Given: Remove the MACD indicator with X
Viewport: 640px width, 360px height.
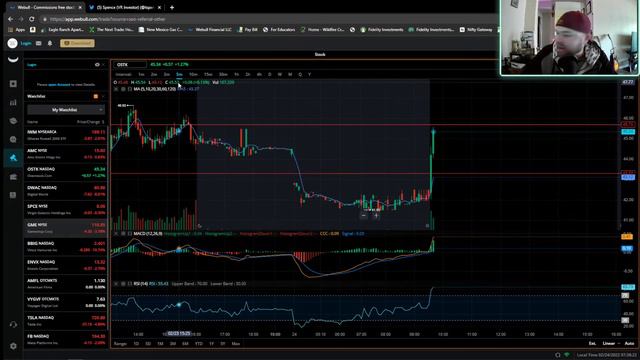Looking at the screenshot, I should click(x=116, y=234).
